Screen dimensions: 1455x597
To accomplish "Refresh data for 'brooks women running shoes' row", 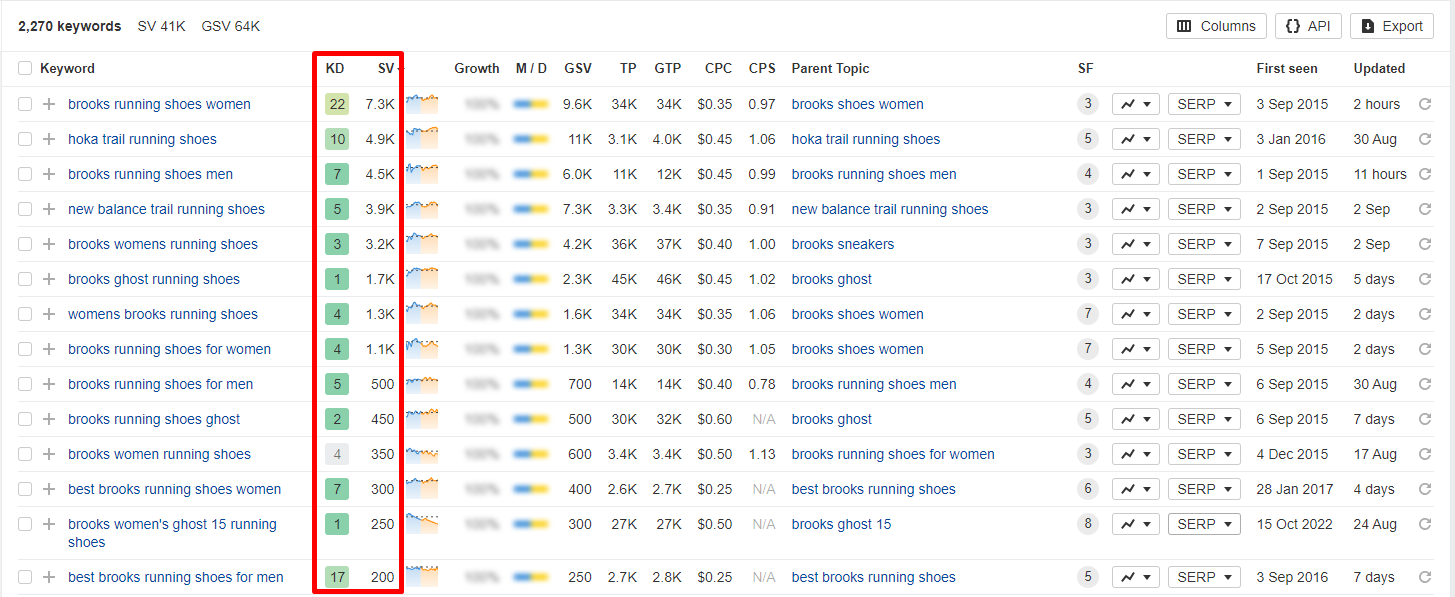I will point(1425,454).
